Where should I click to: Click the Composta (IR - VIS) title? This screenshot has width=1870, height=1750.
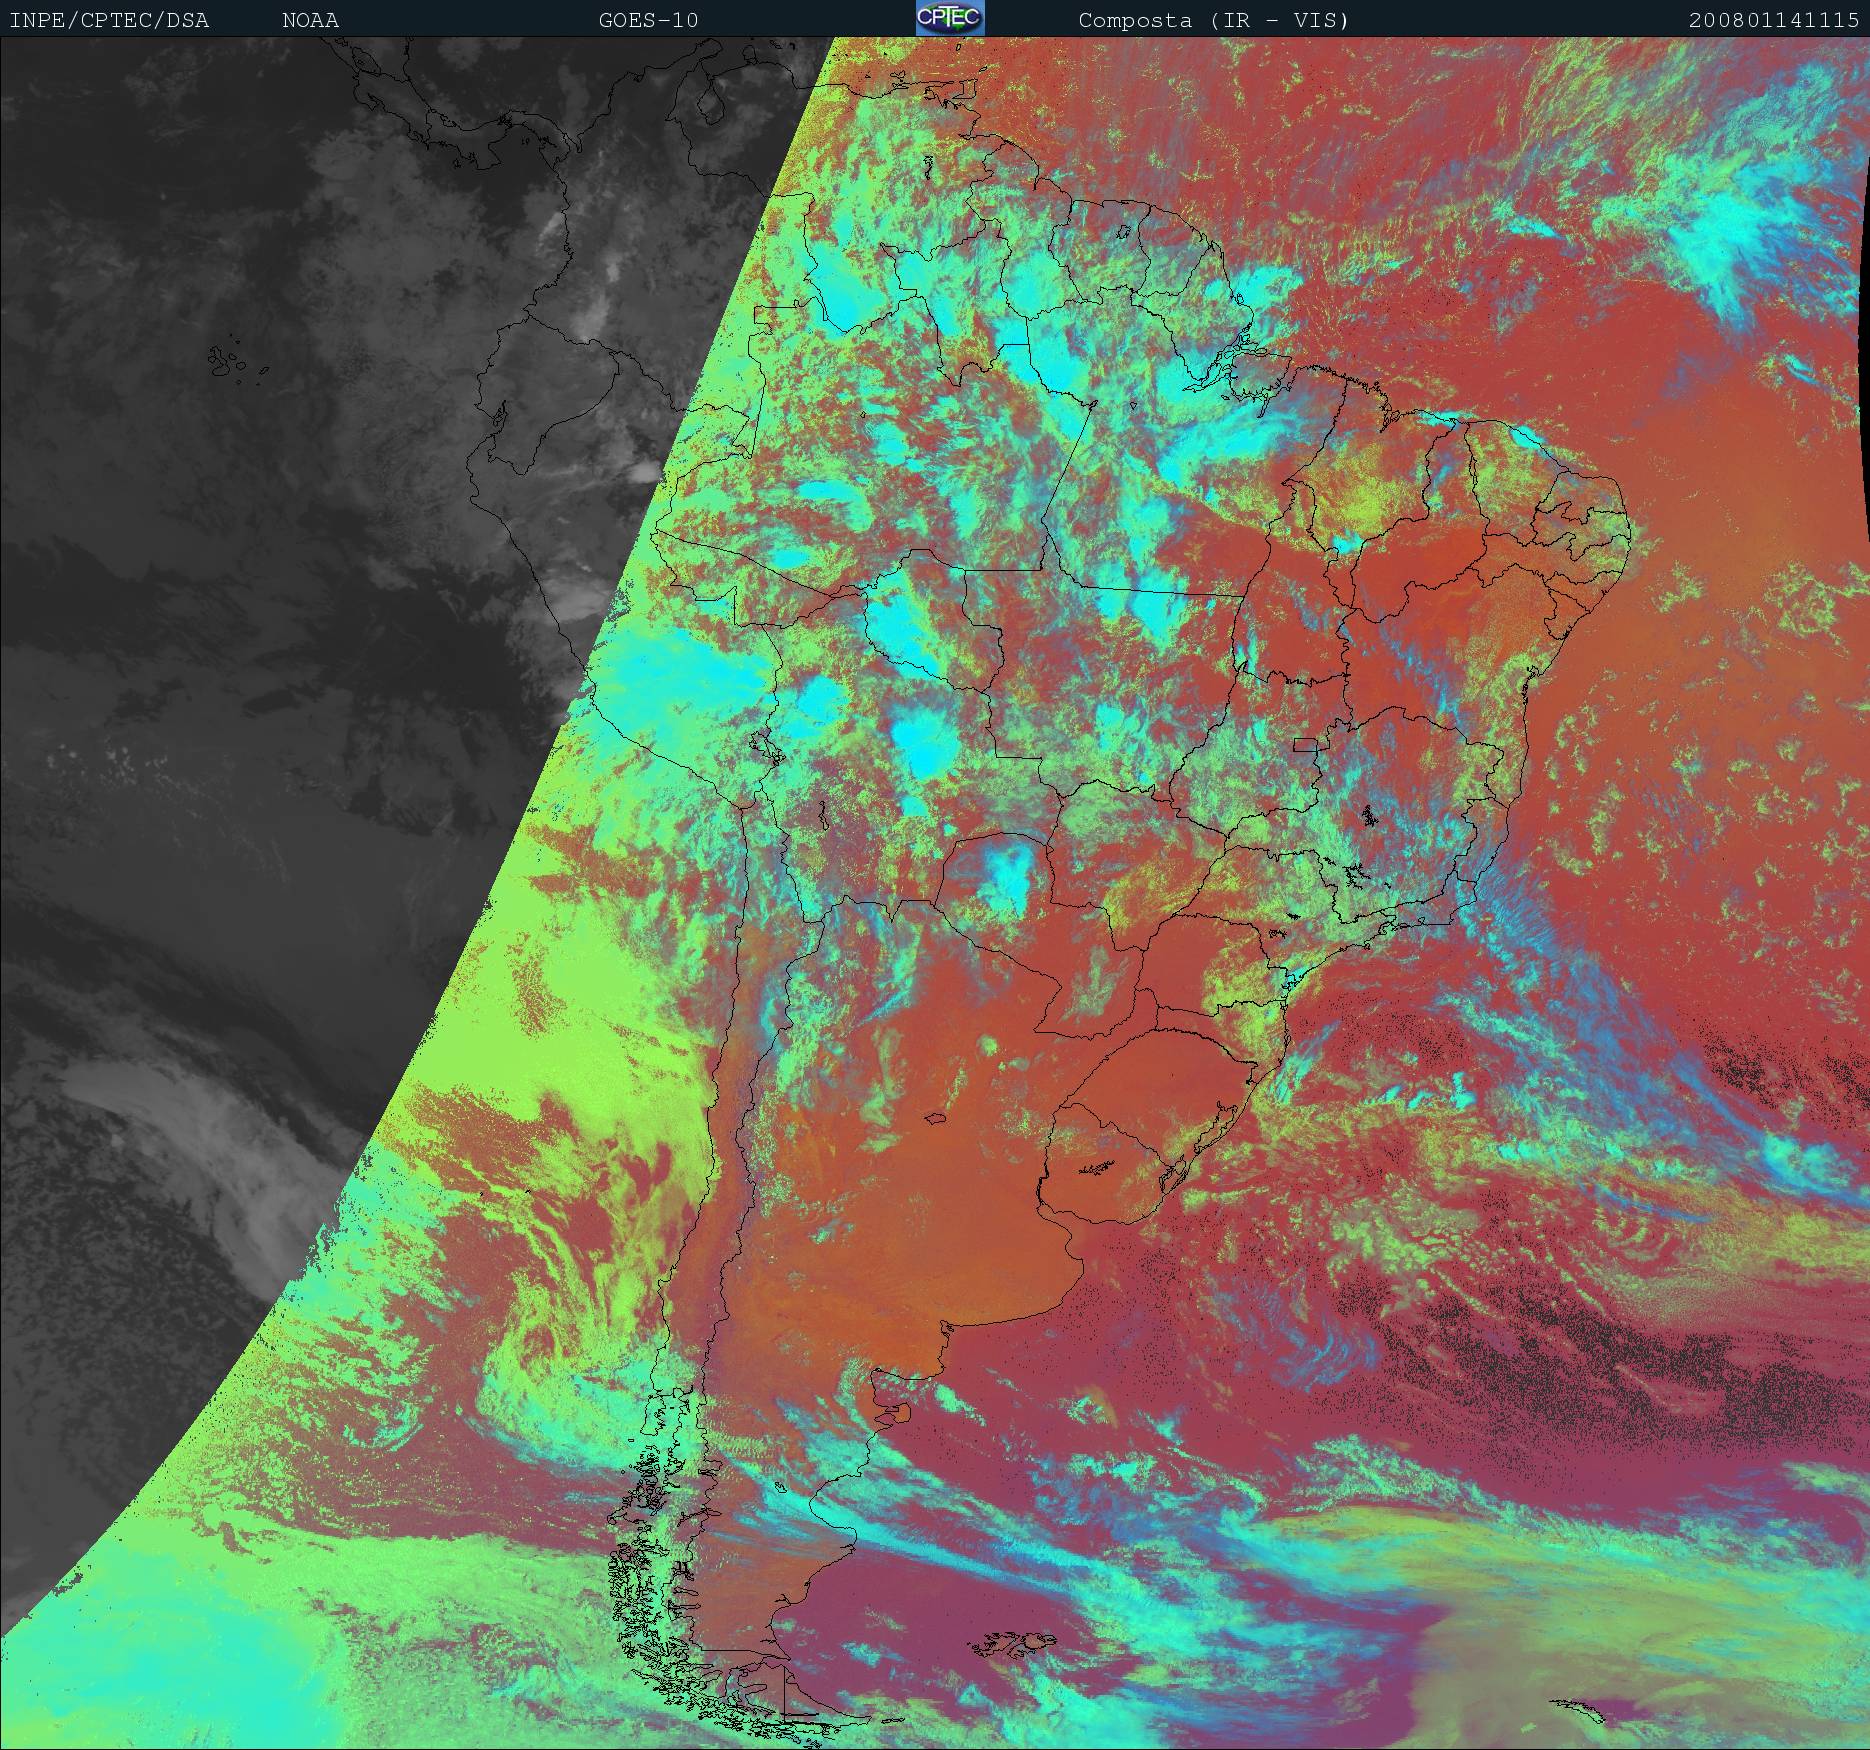(x=1214, y=20)
